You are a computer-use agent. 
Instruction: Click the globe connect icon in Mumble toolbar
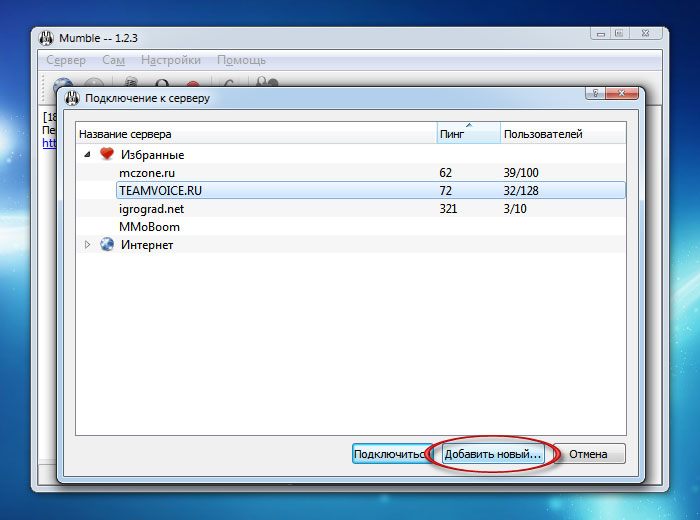tap(63, 83)
